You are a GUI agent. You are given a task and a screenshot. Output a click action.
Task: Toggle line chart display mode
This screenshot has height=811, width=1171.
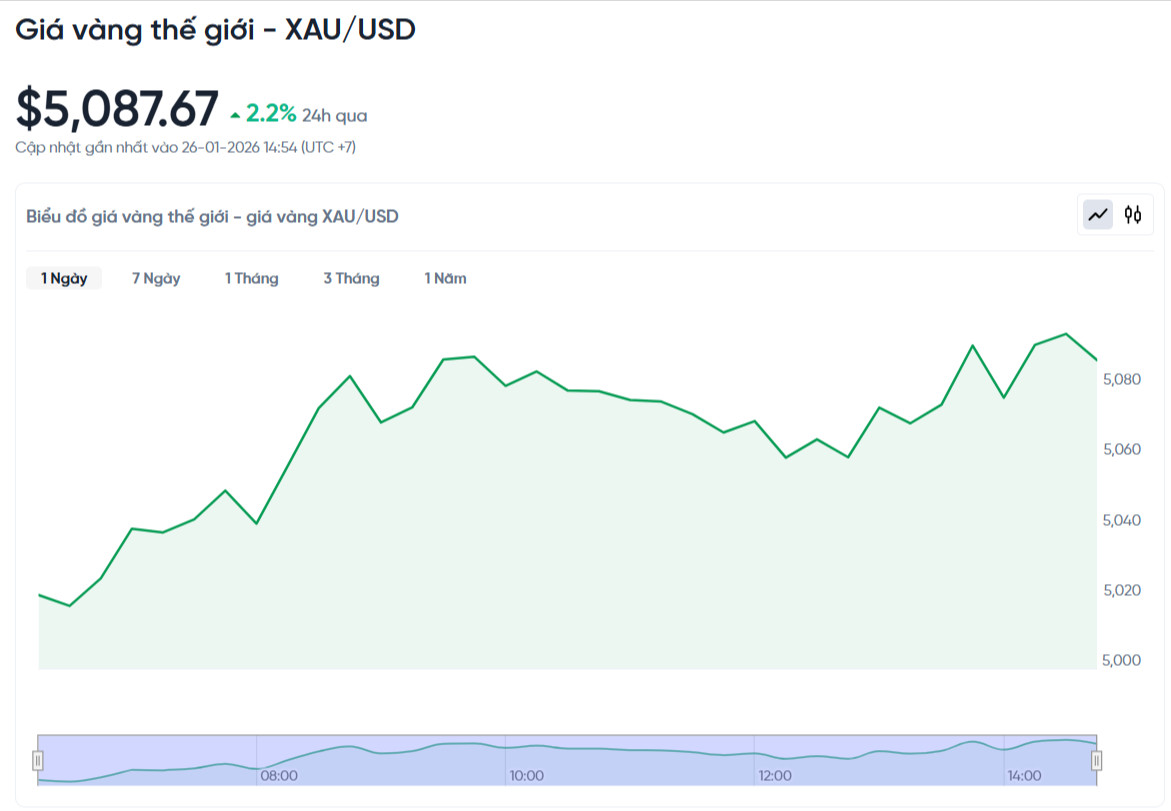point(1097,214)
